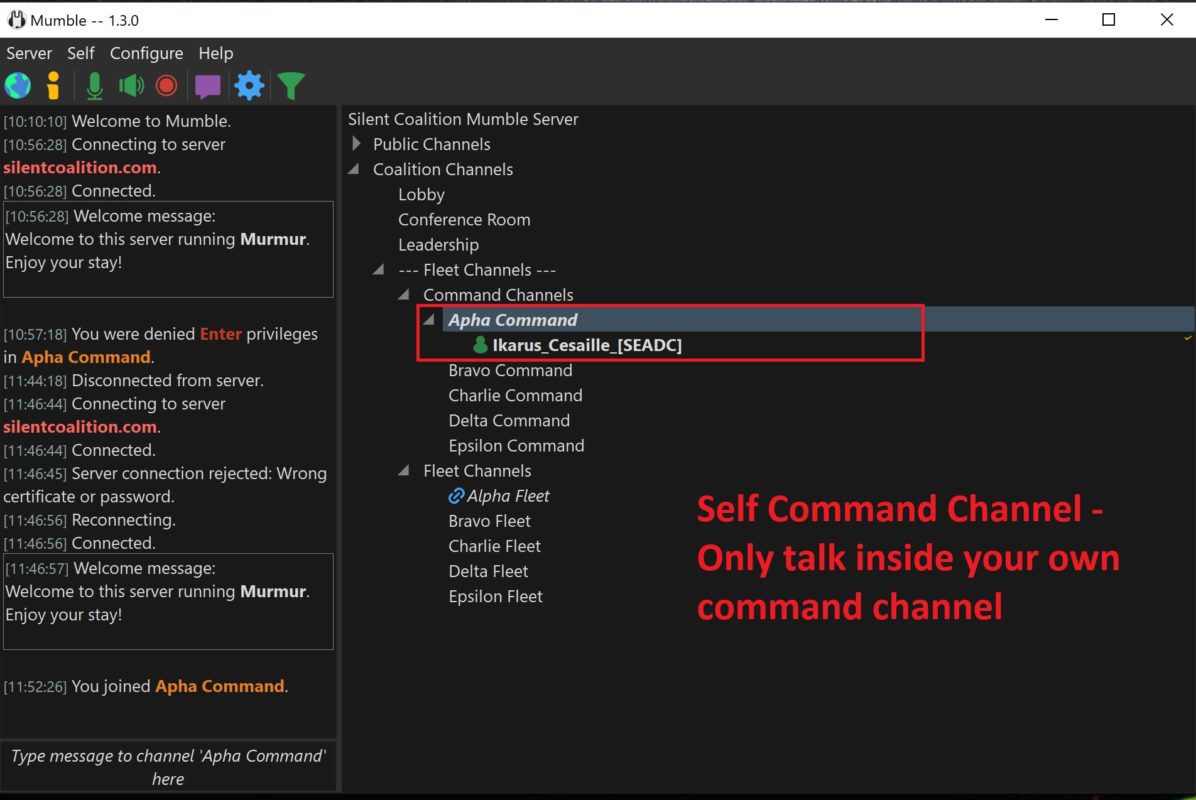This screenshot has width=1196, height=800.
Task: Select the Bravo Command channel
Action: (510, 370)
